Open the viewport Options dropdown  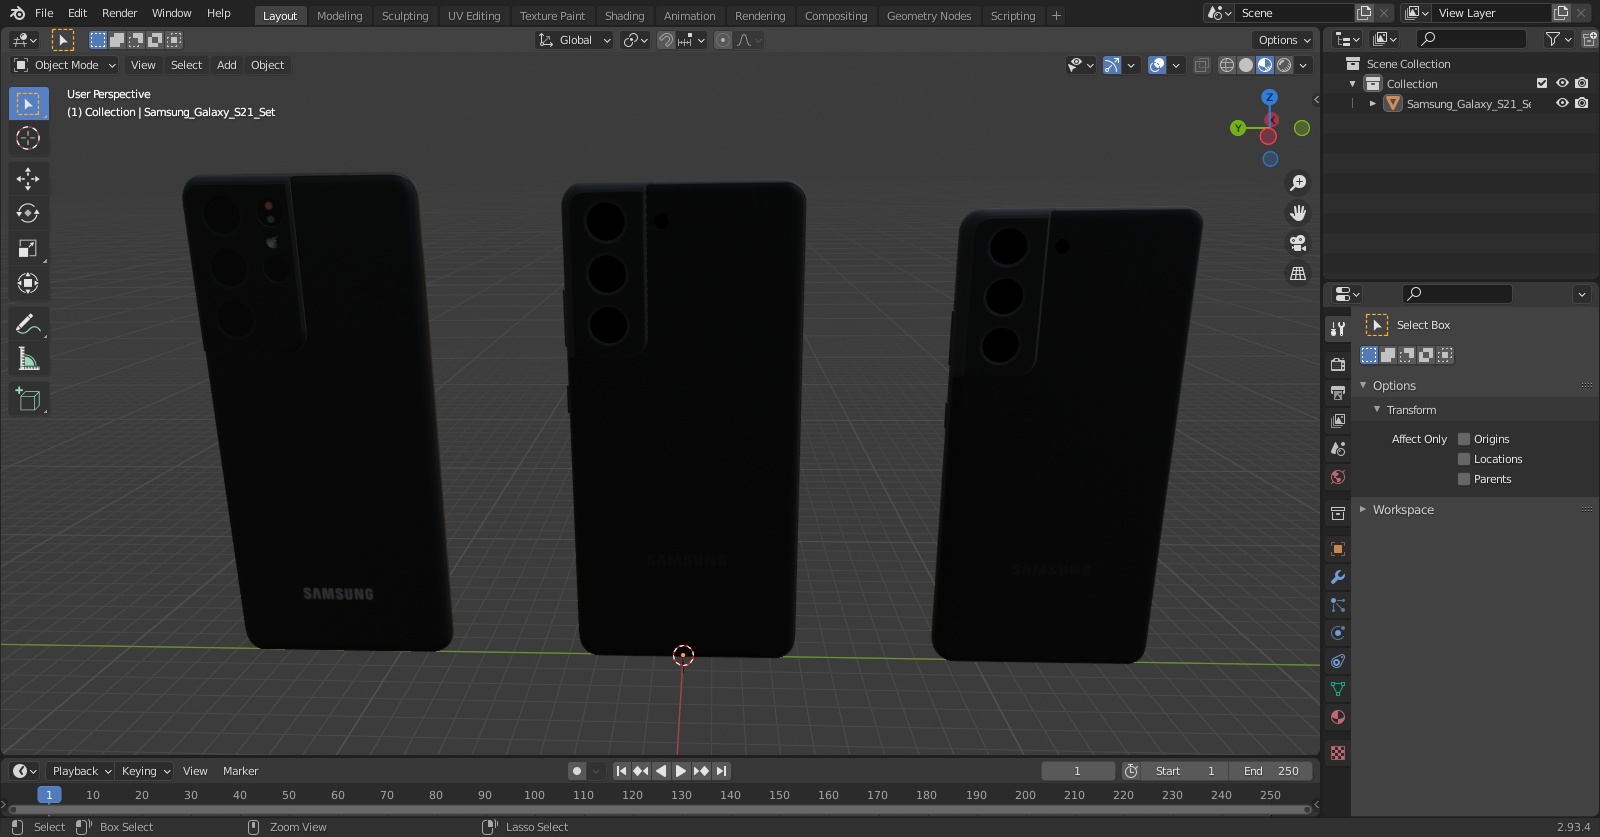(1284, 40)
